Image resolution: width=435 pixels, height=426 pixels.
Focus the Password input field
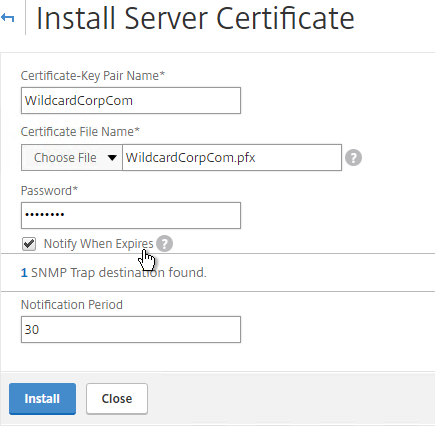click(131, 215)
